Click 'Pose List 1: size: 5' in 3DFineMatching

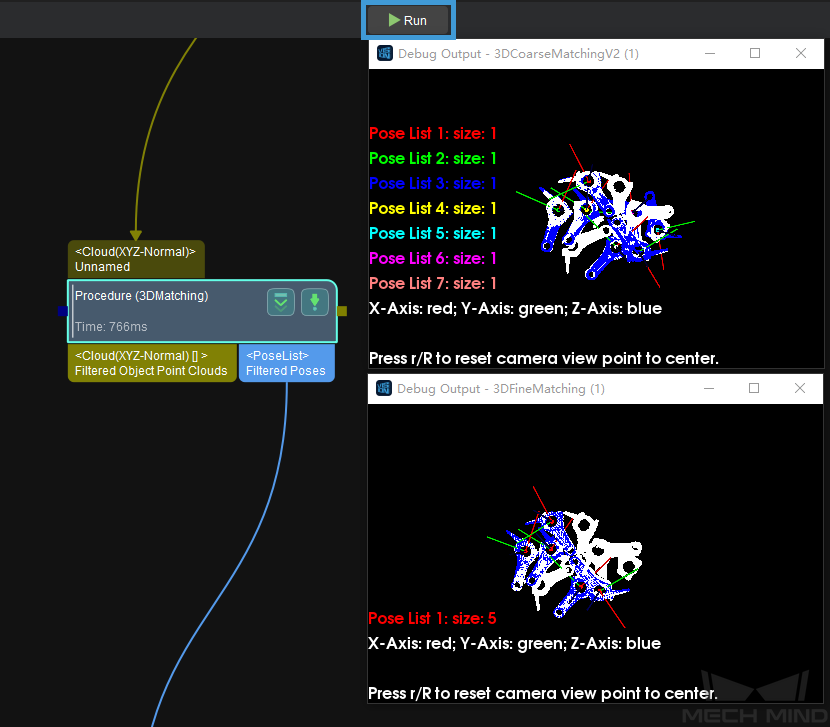tap(432, 618)
